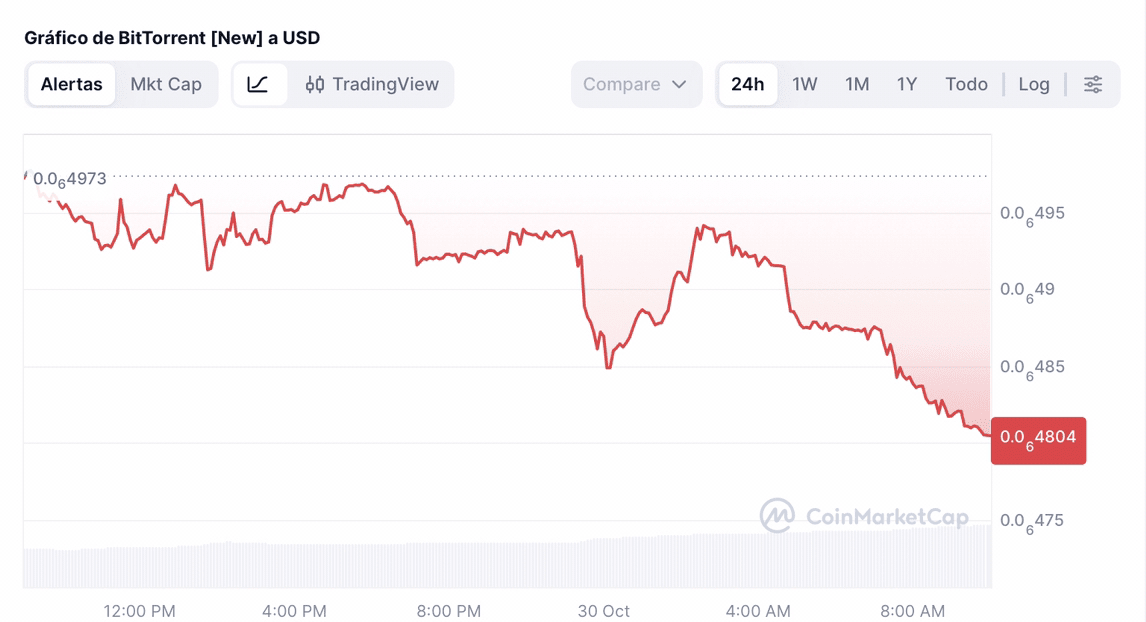Expand the Compare dropdown
1146x622 pixels.
[635, 84]
